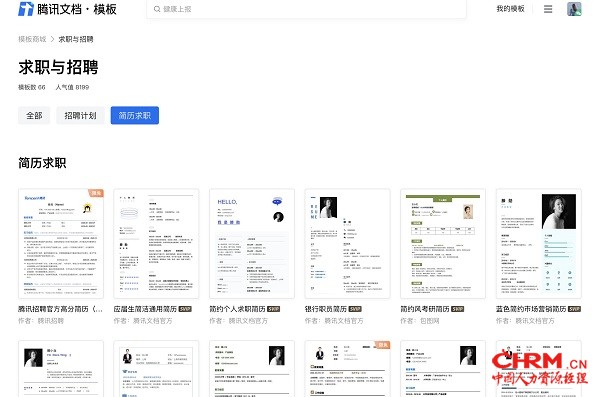Open second-row third resume thumbnail
This screenshot has width=600, height=397.
252,369
